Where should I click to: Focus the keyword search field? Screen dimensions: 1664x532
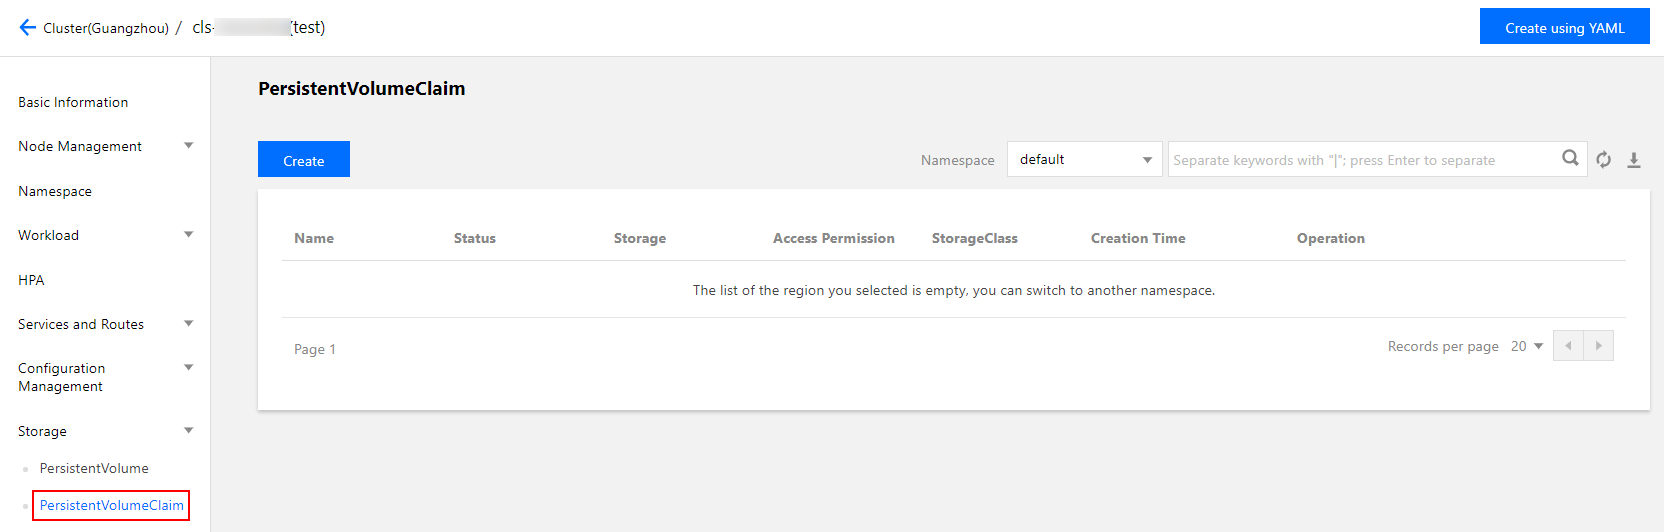click(1360, 160)
